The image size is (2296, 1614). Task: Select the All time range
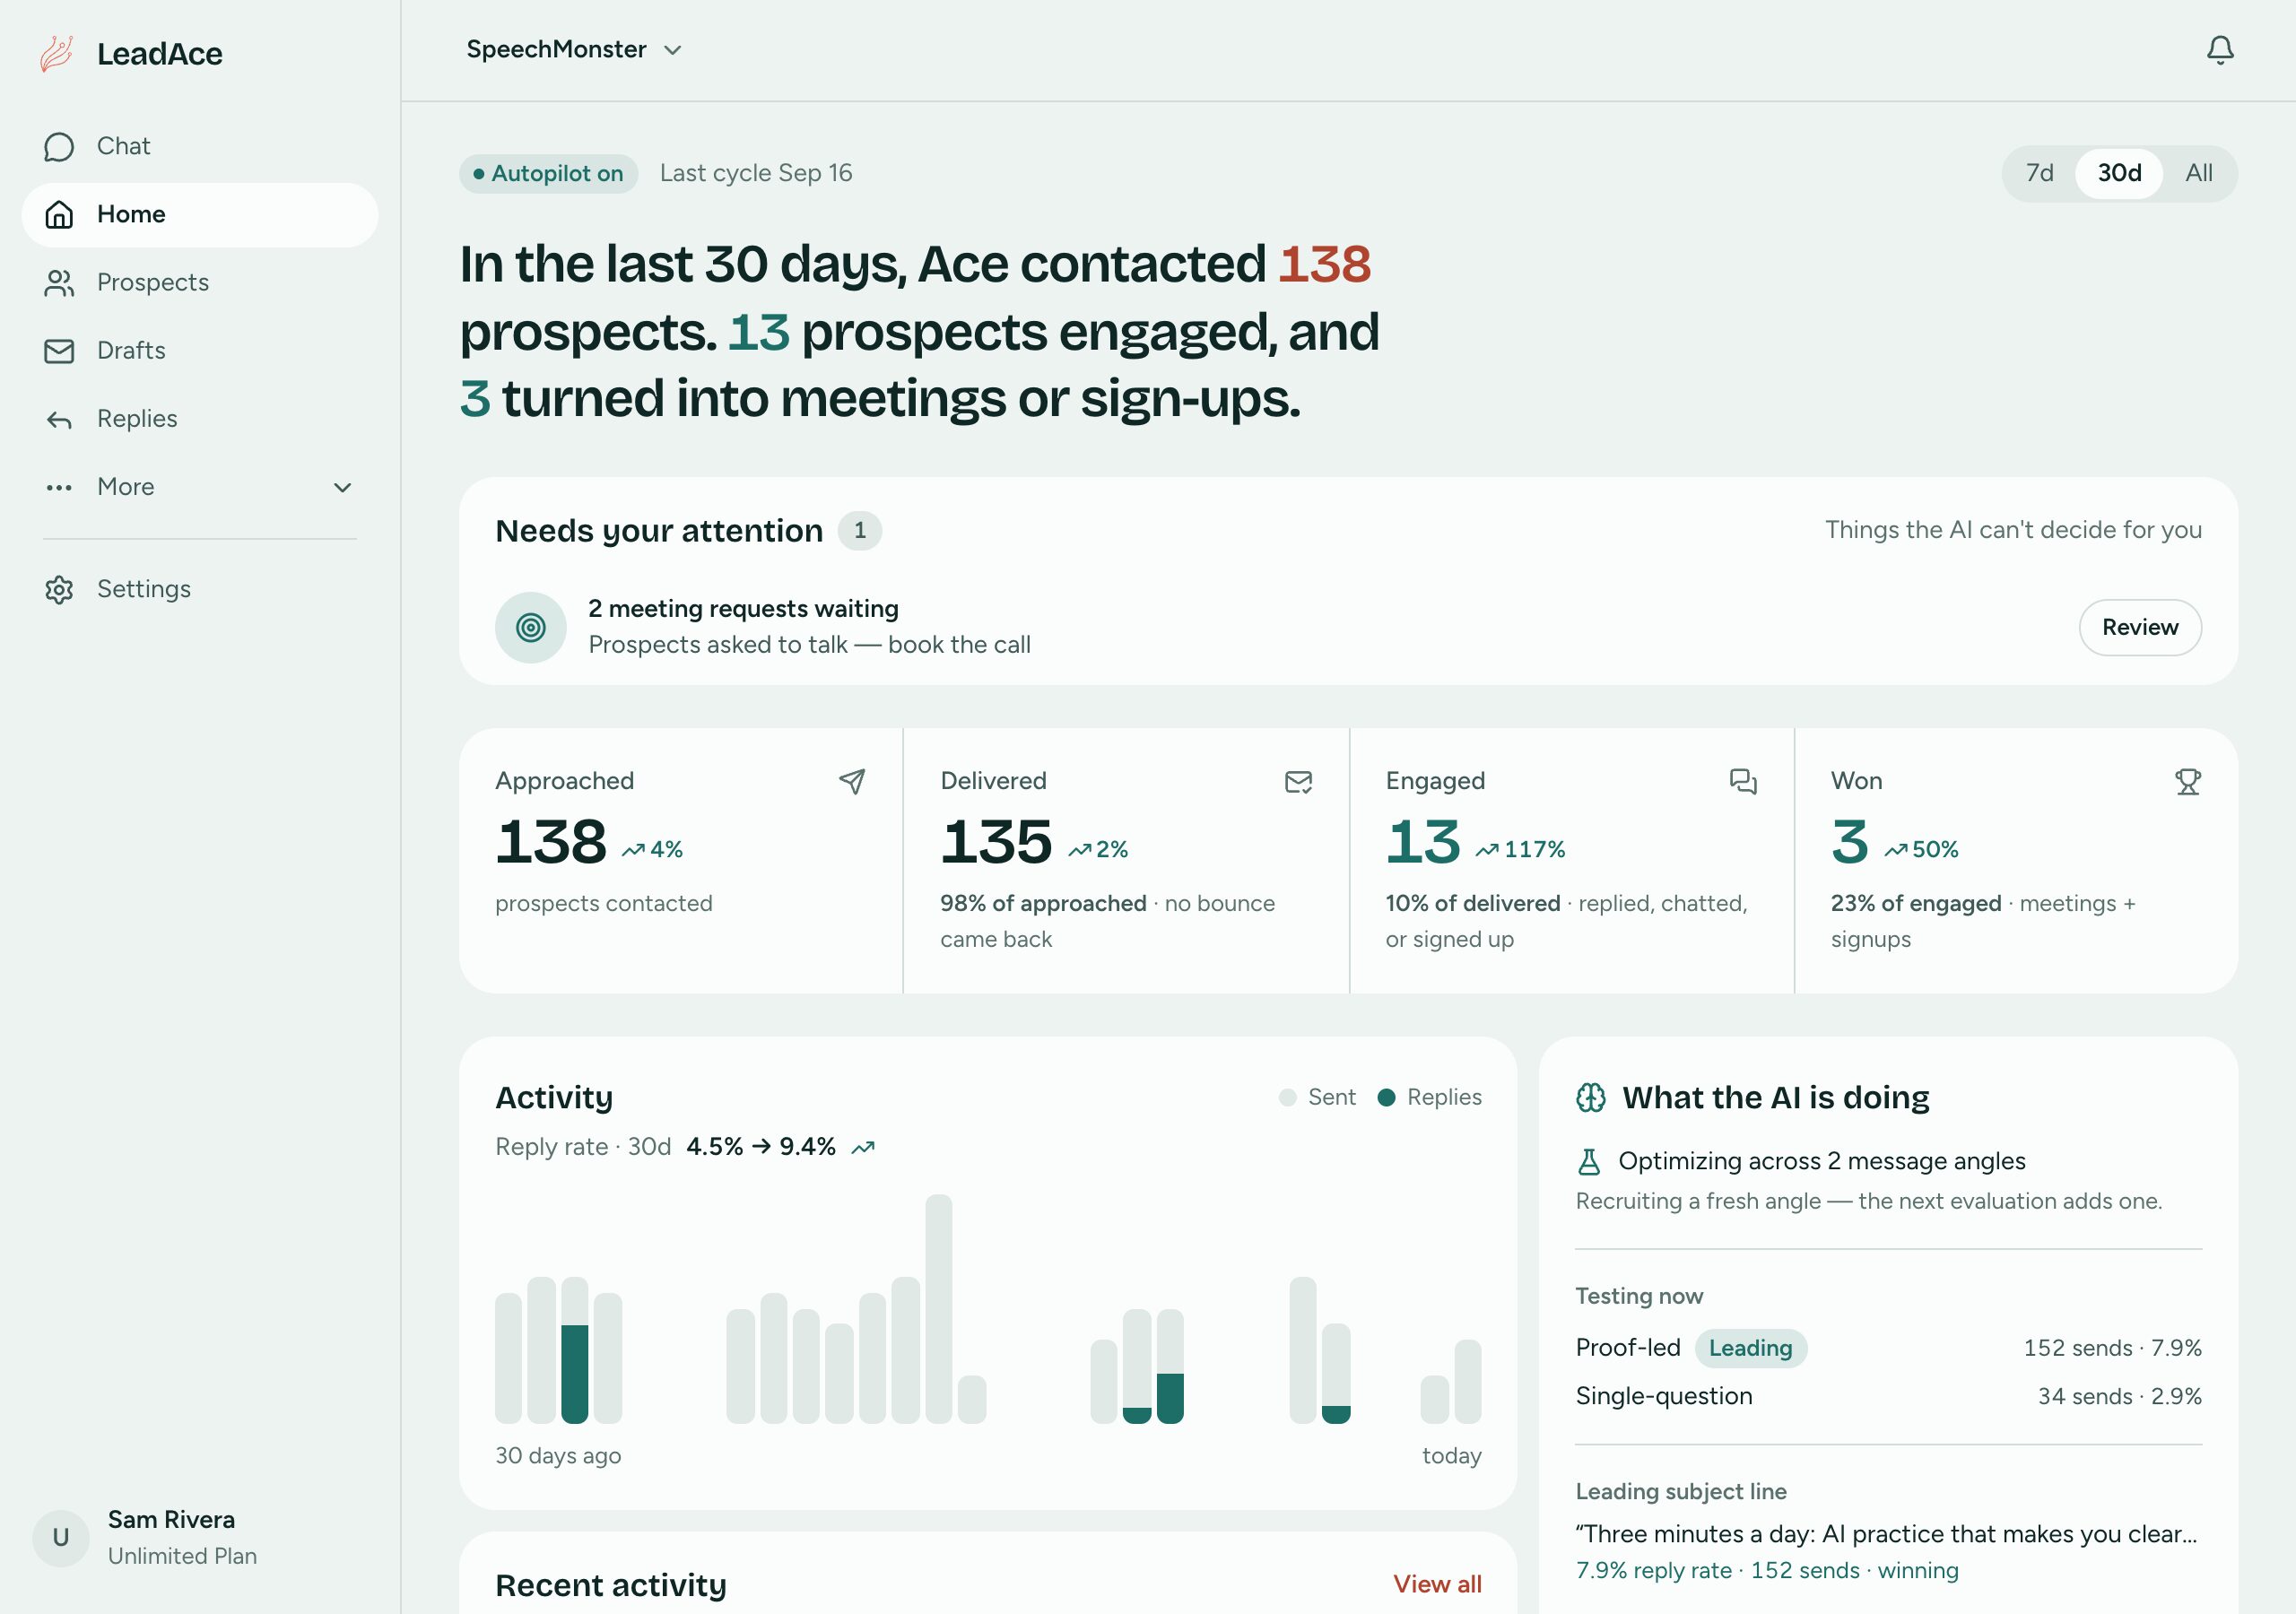point(2198,174)
